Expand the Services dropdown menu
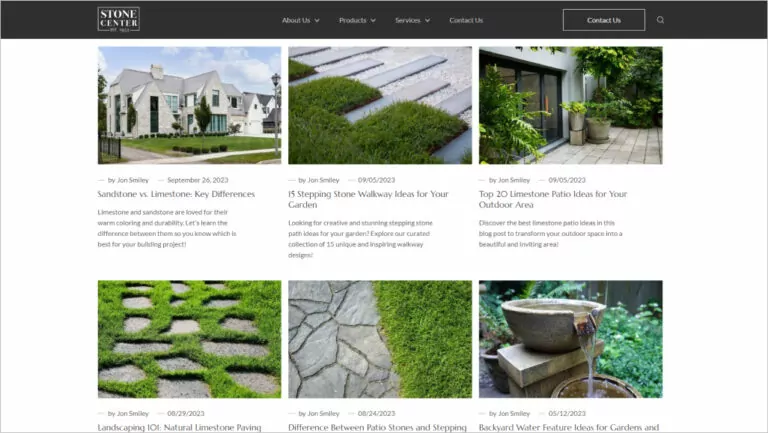Image resolution: width=768 pixels, height=433 pixels. coord(412,20)
